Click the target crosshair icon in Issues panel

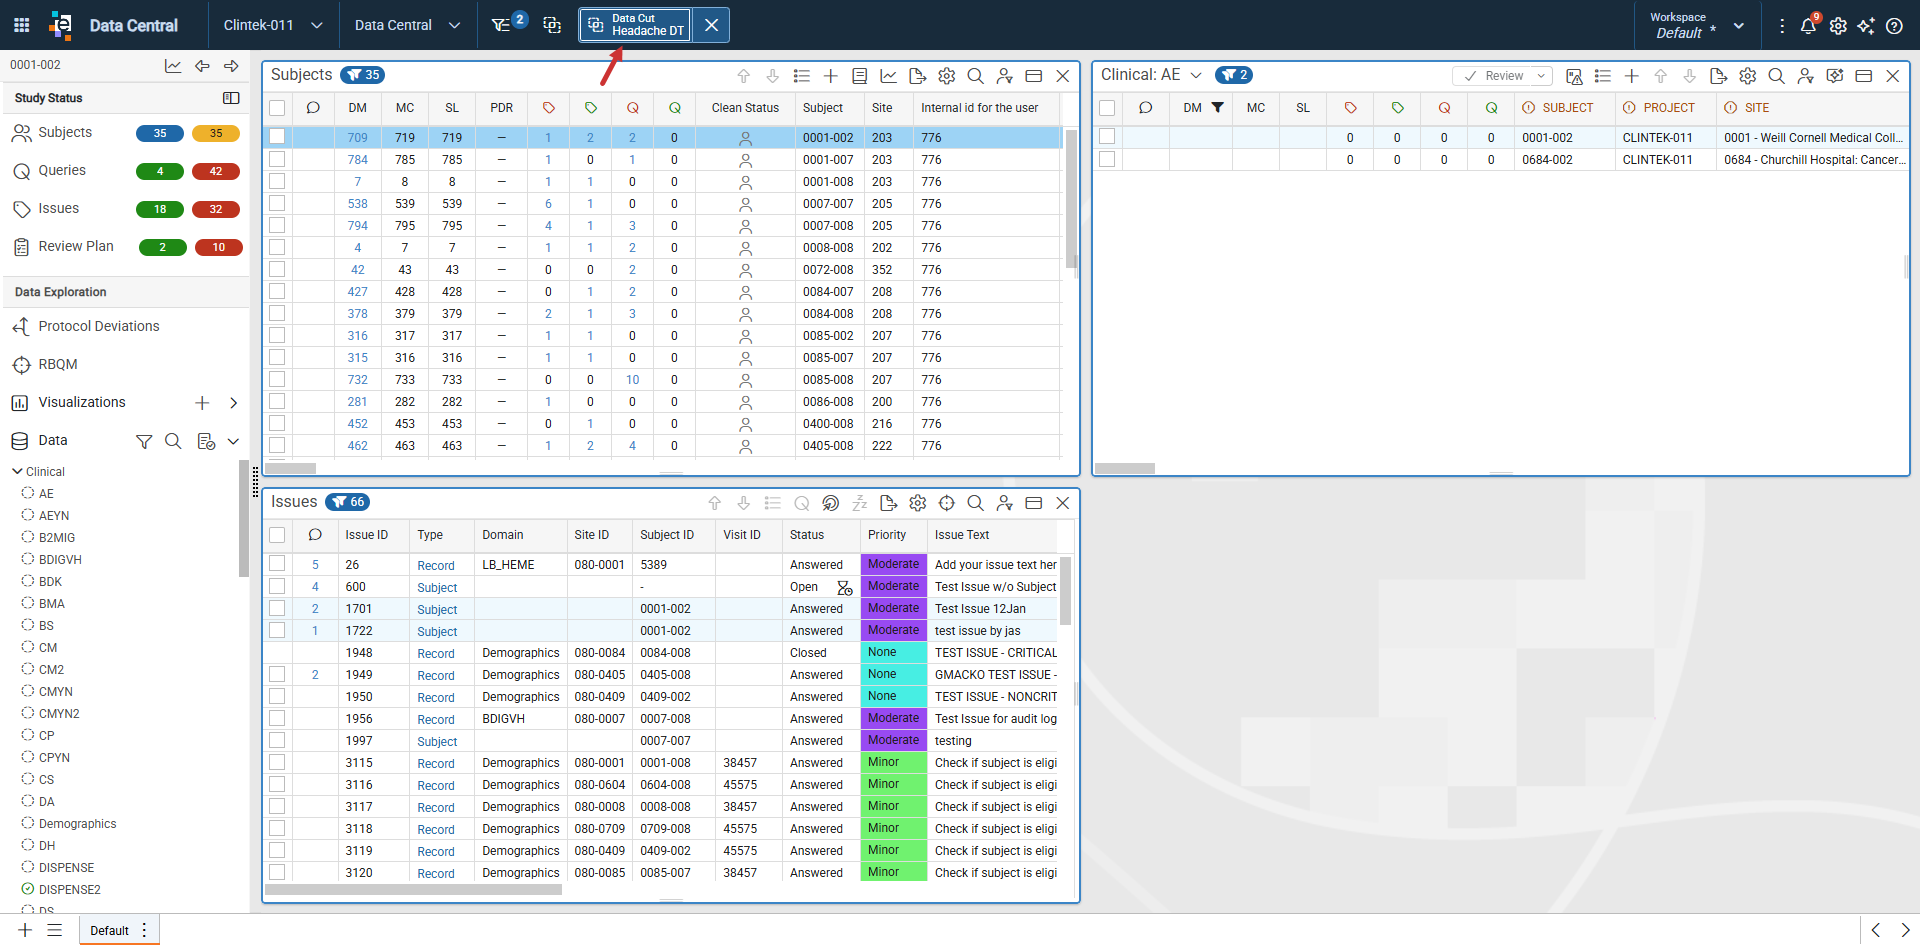coord(947,503)
